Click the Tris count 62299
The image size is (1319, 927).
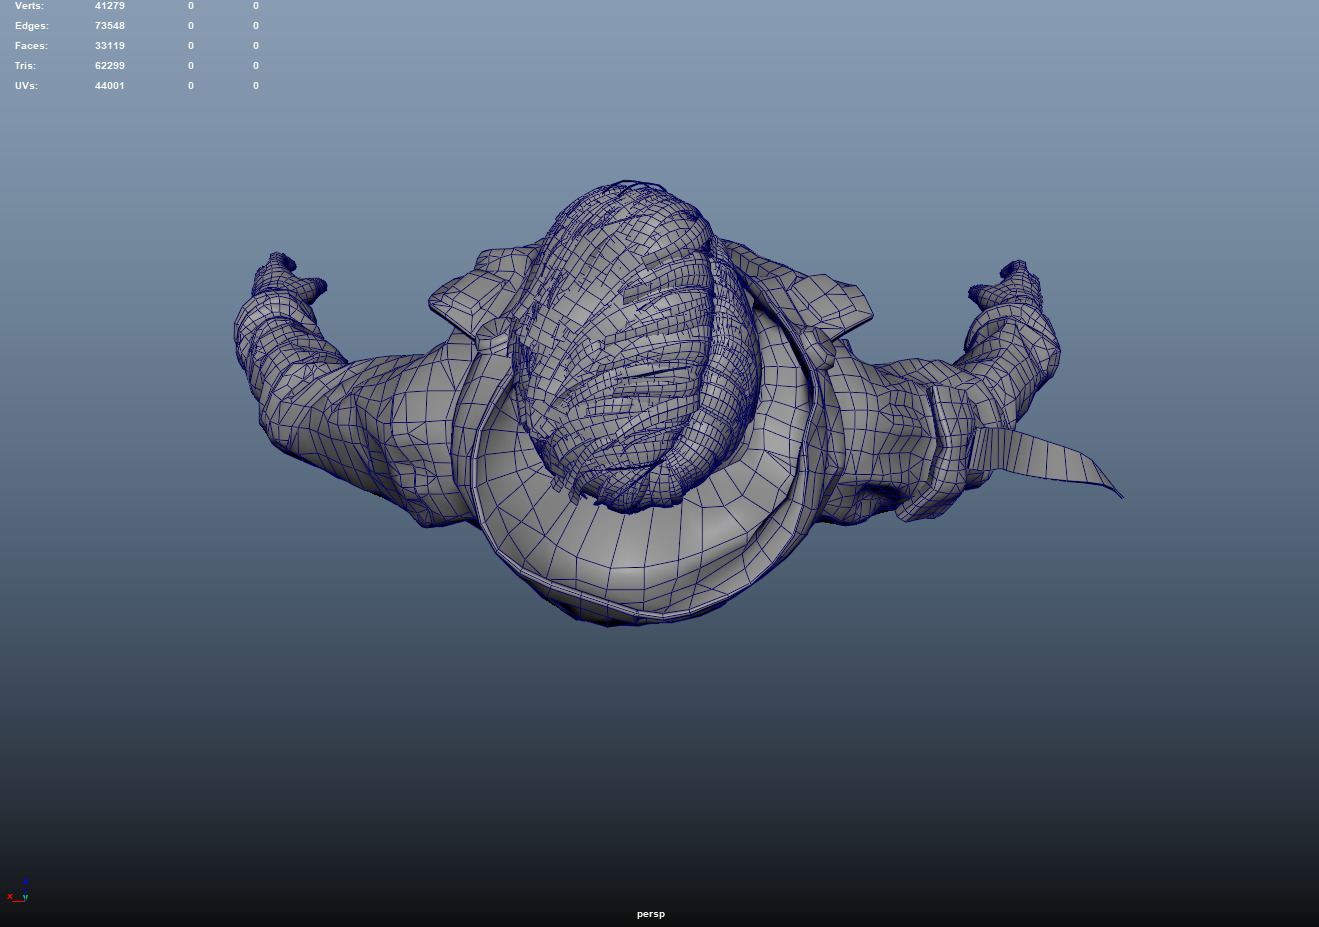[110, 66]
